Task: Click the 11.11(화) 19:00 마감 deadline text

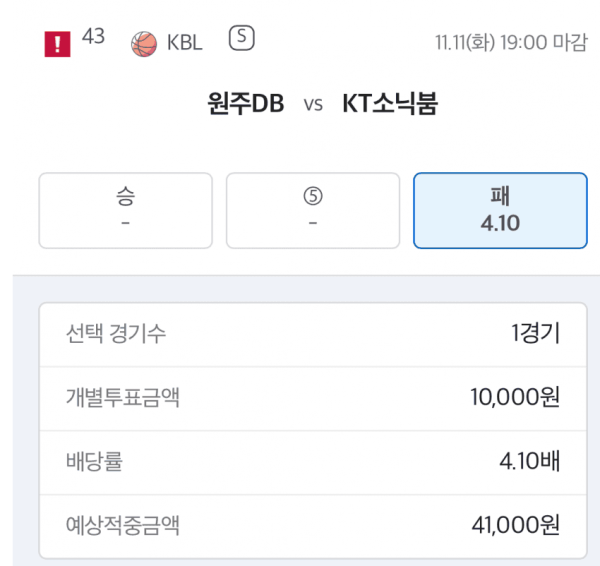Action: pyautogui.click(x=511, y=44)
